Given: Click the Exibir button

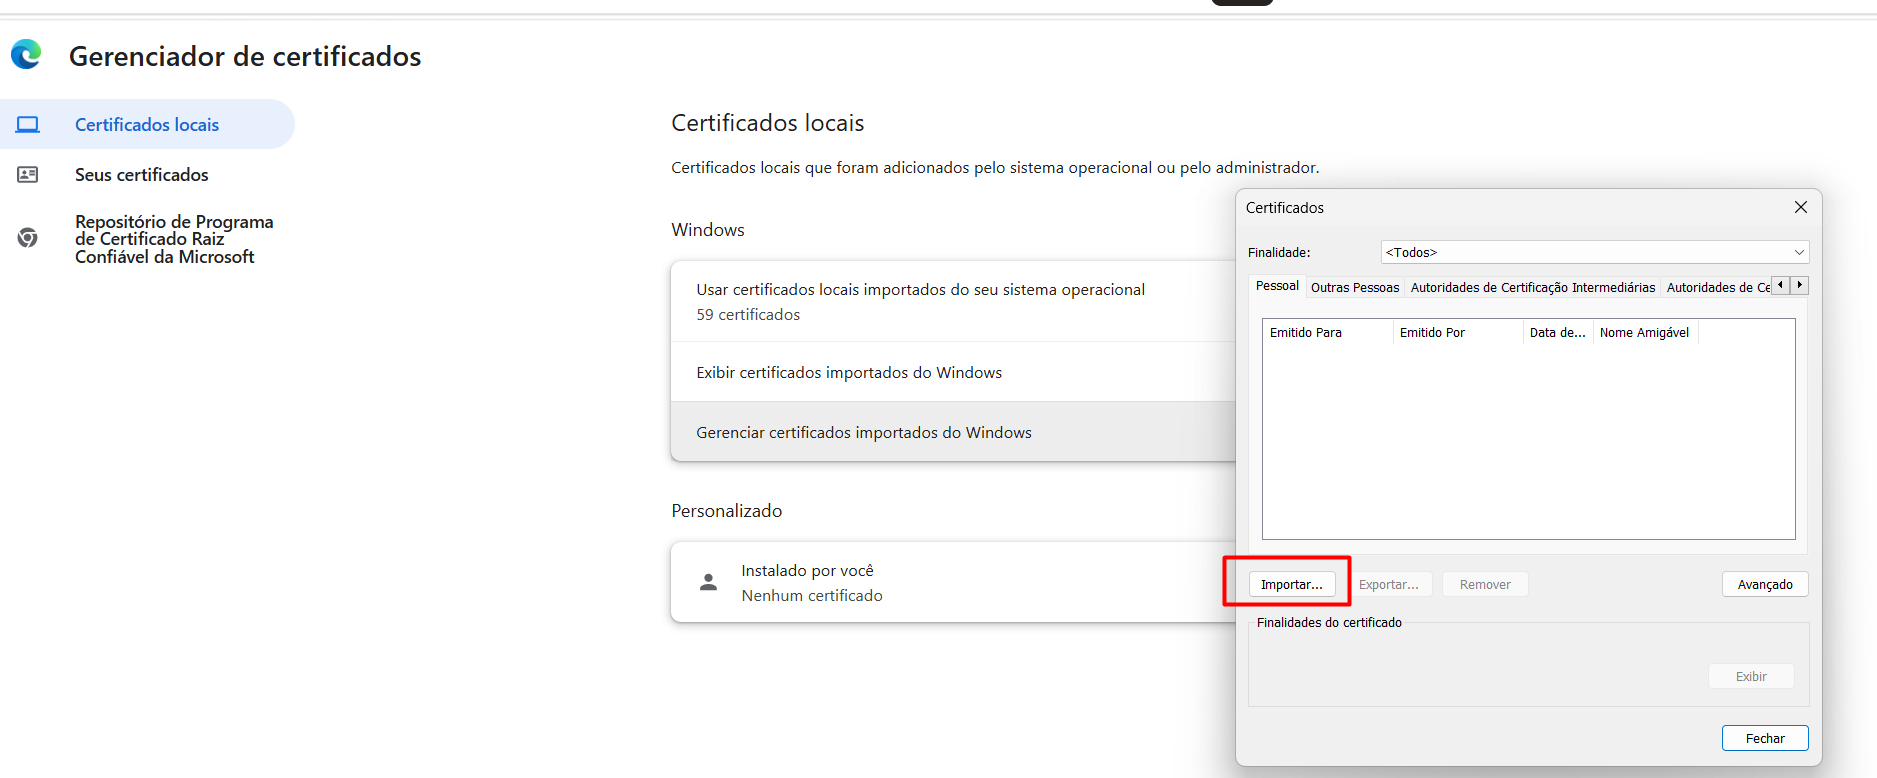Looking at the screenshot, I should 1751,676.
